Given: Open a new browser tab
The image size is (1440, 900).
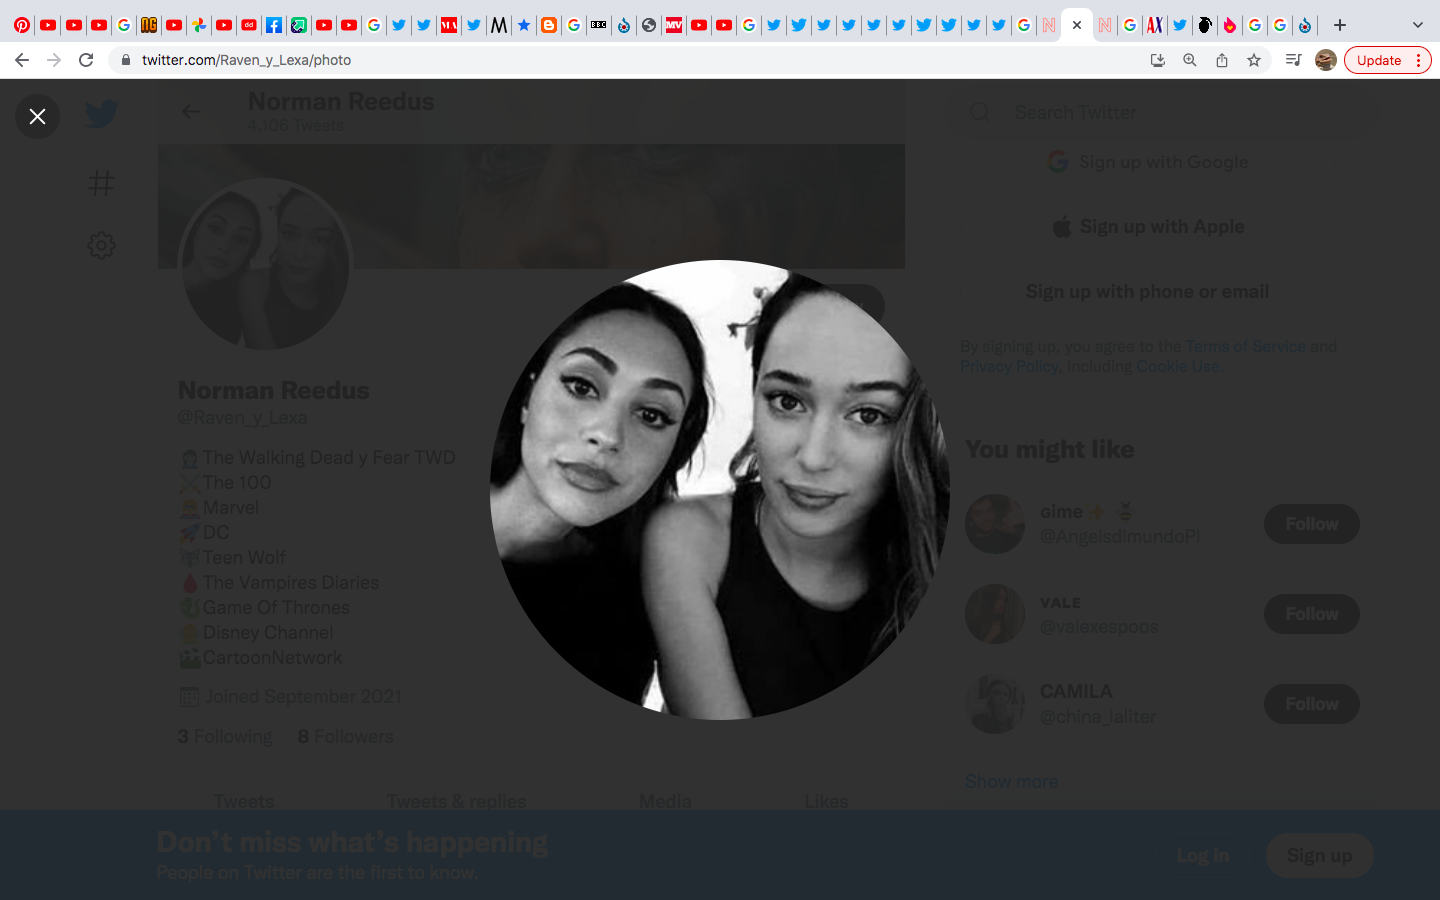Looking at the screenshot, I should (x=1340, y=25).
